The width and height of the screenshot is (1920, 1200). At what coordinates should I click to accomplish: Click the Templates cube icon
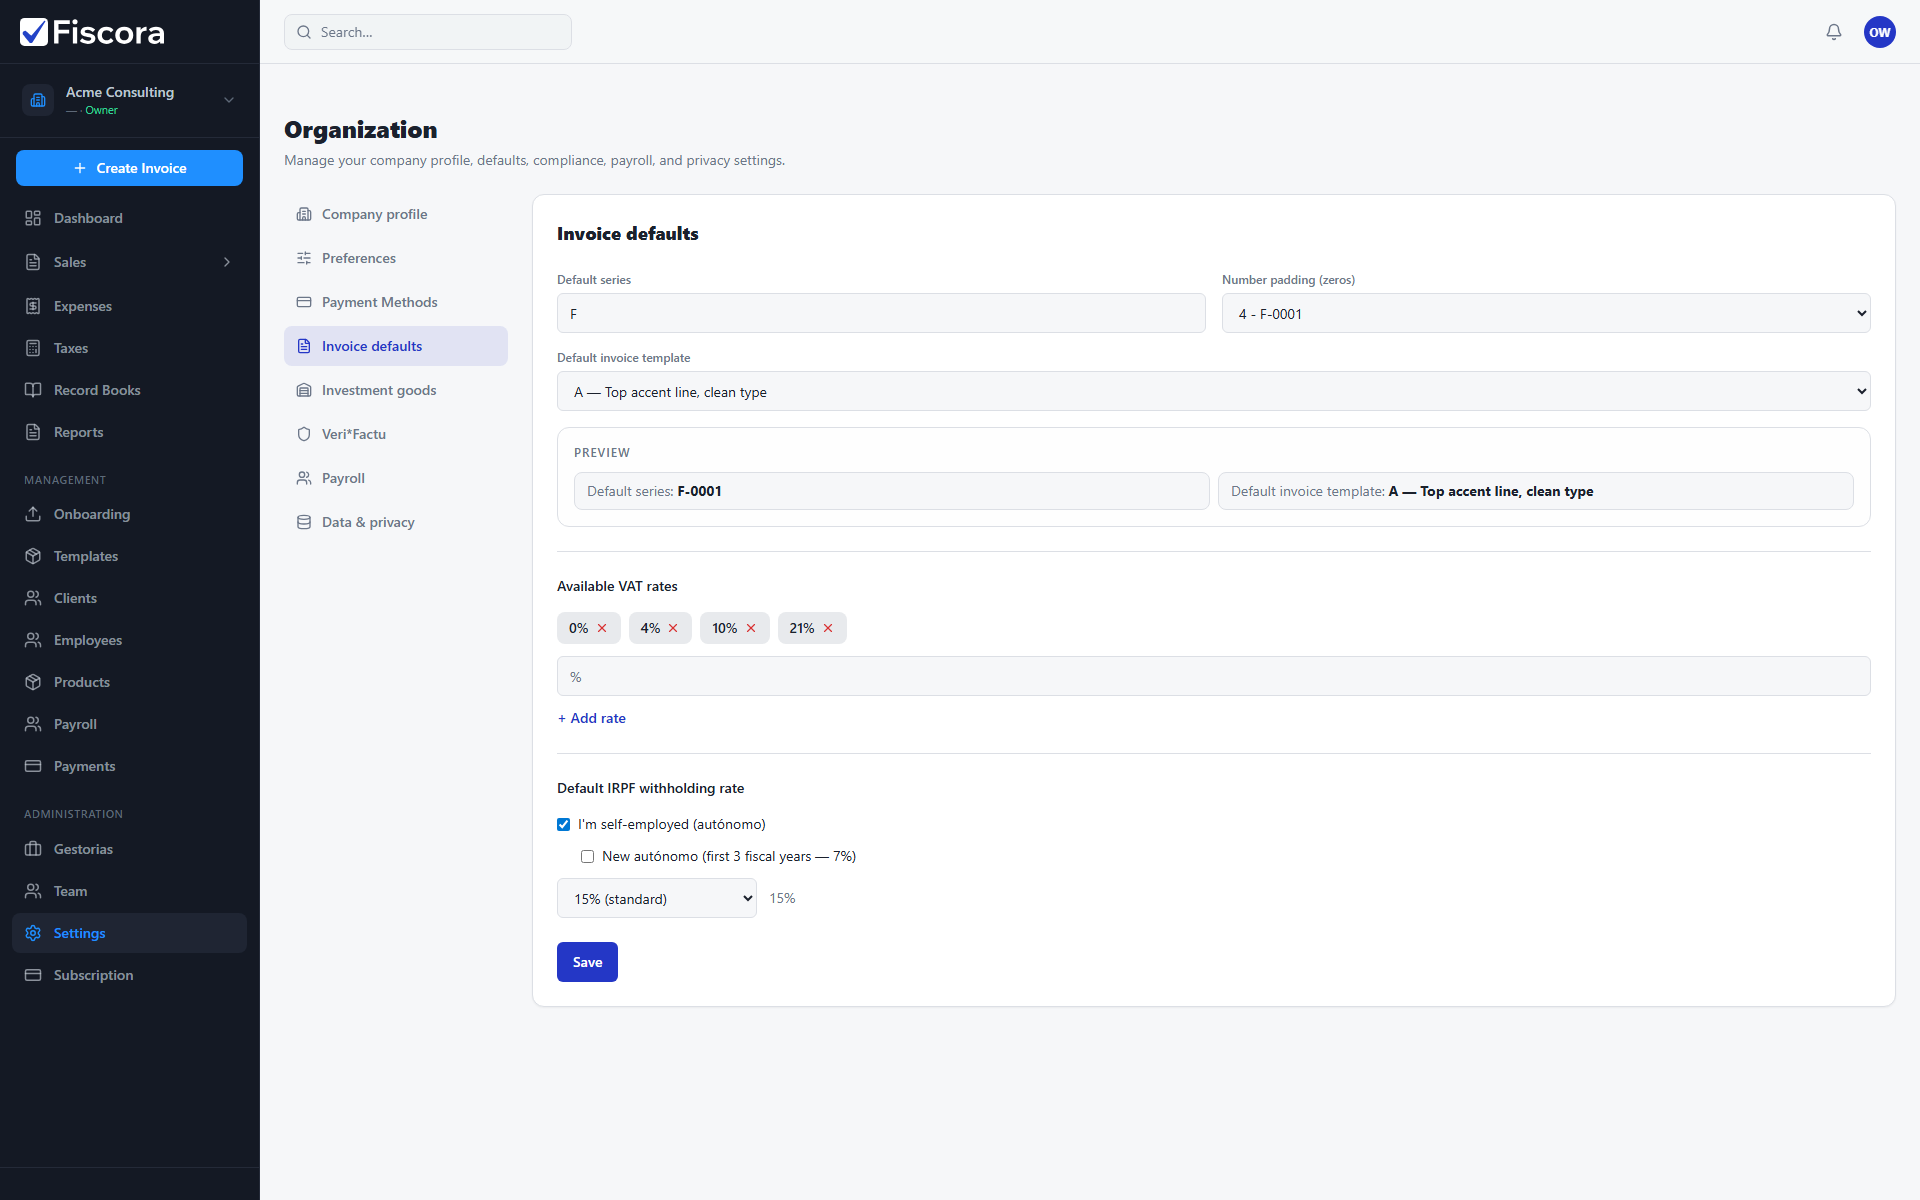(33, 556)
